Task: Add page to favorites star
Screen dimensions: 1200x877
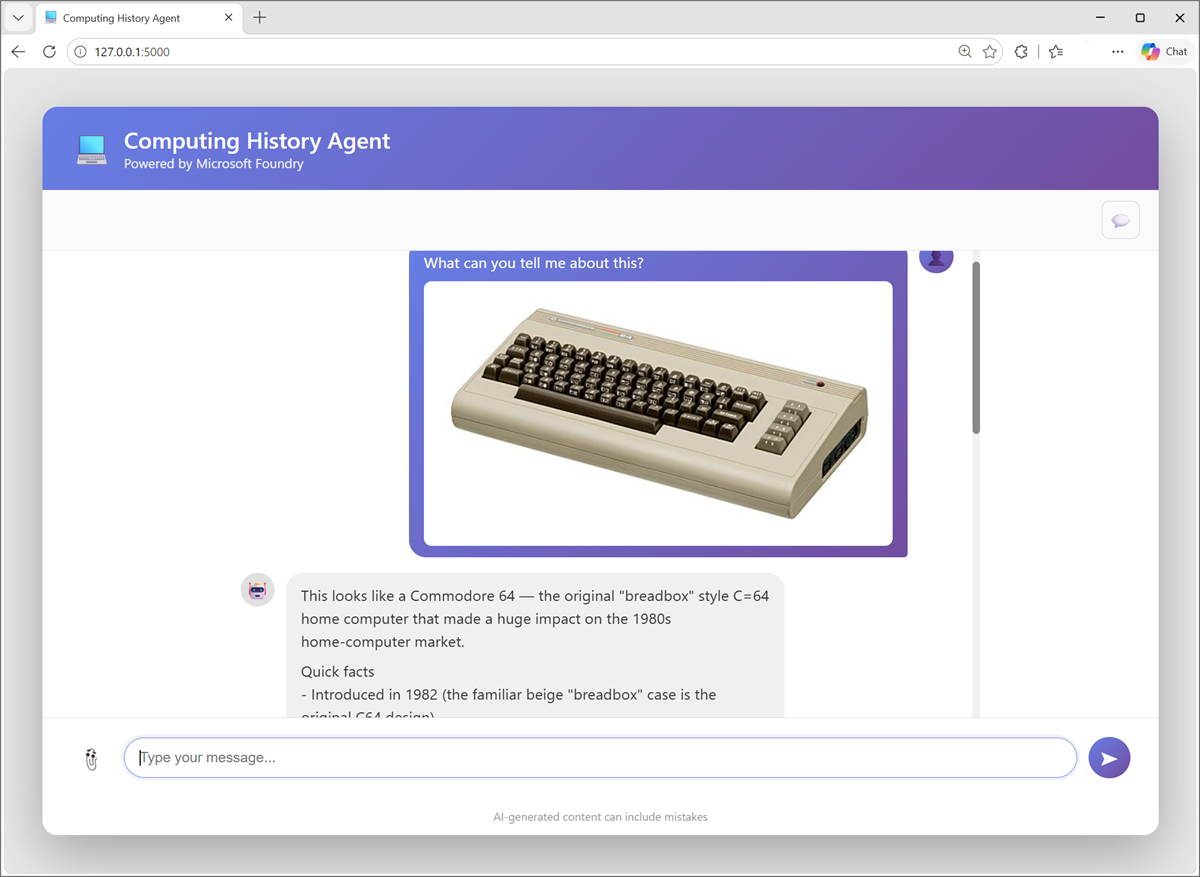Action: click(x=990, y=52)
